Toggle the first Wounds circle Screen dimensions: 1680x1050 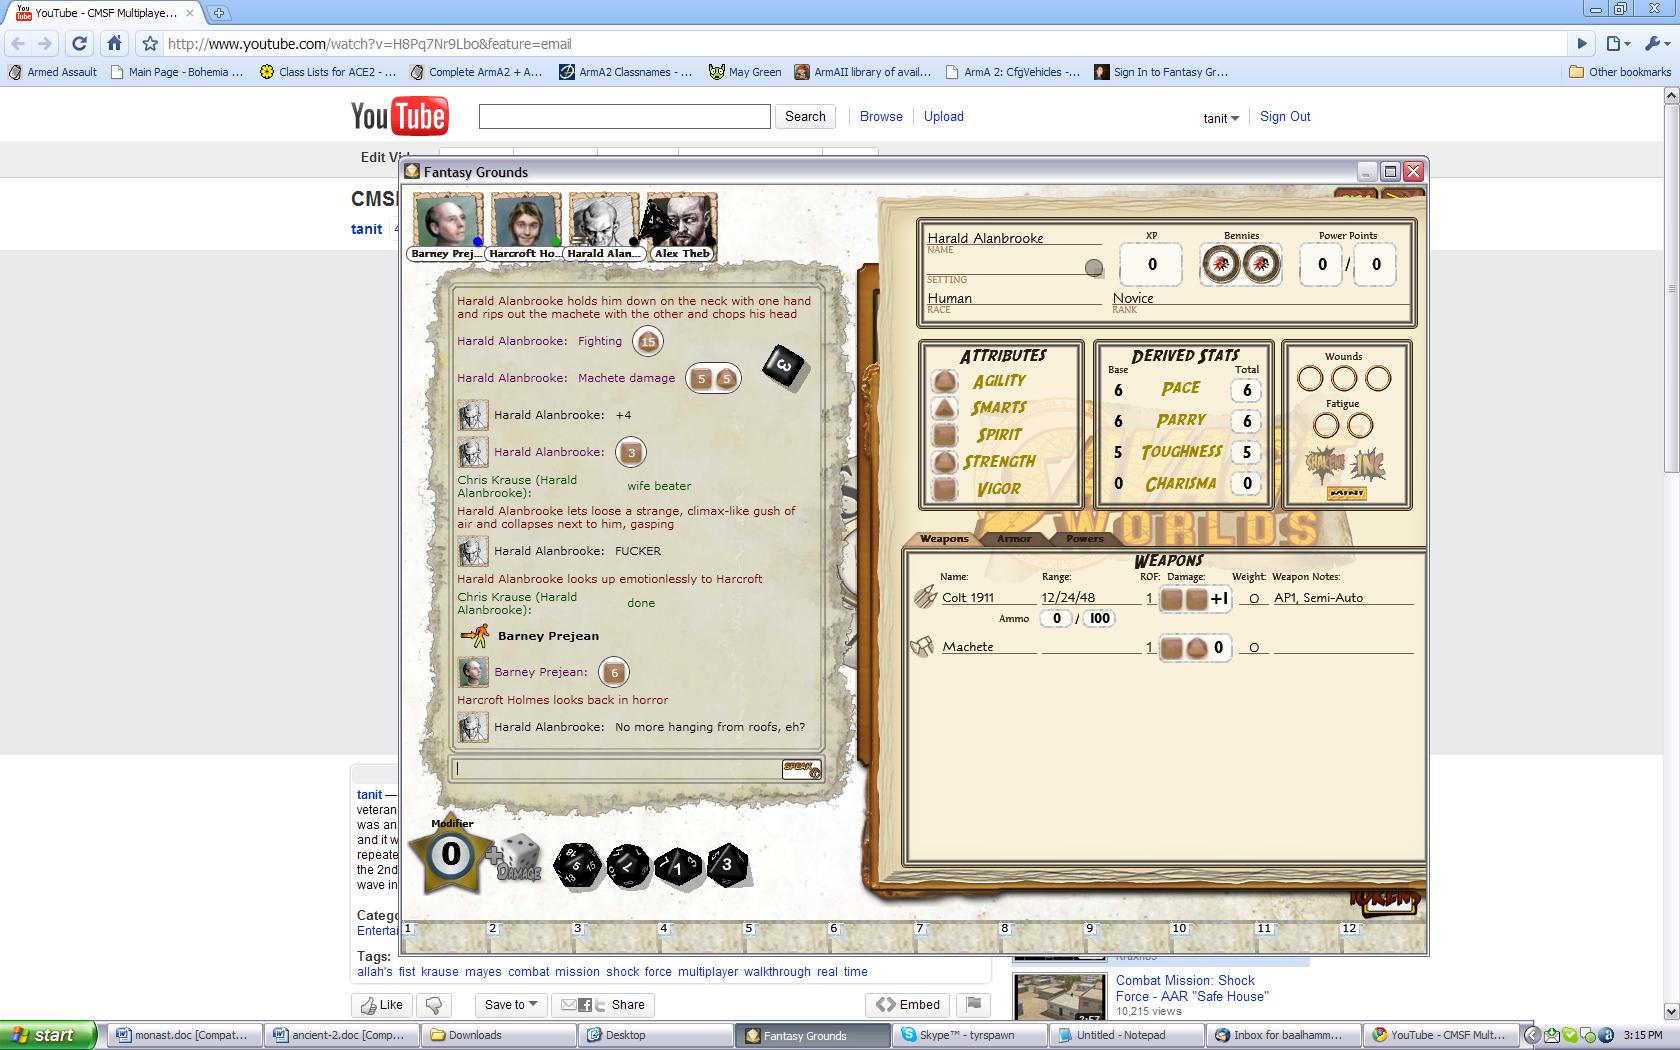click(x=1310, y=379)
